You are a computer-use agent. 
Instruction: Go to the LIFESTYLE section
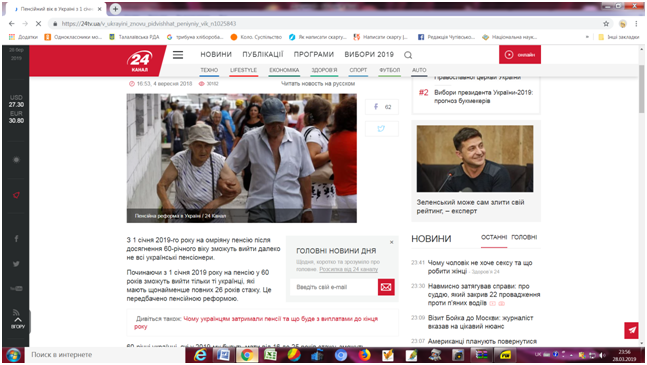point(243,70)
